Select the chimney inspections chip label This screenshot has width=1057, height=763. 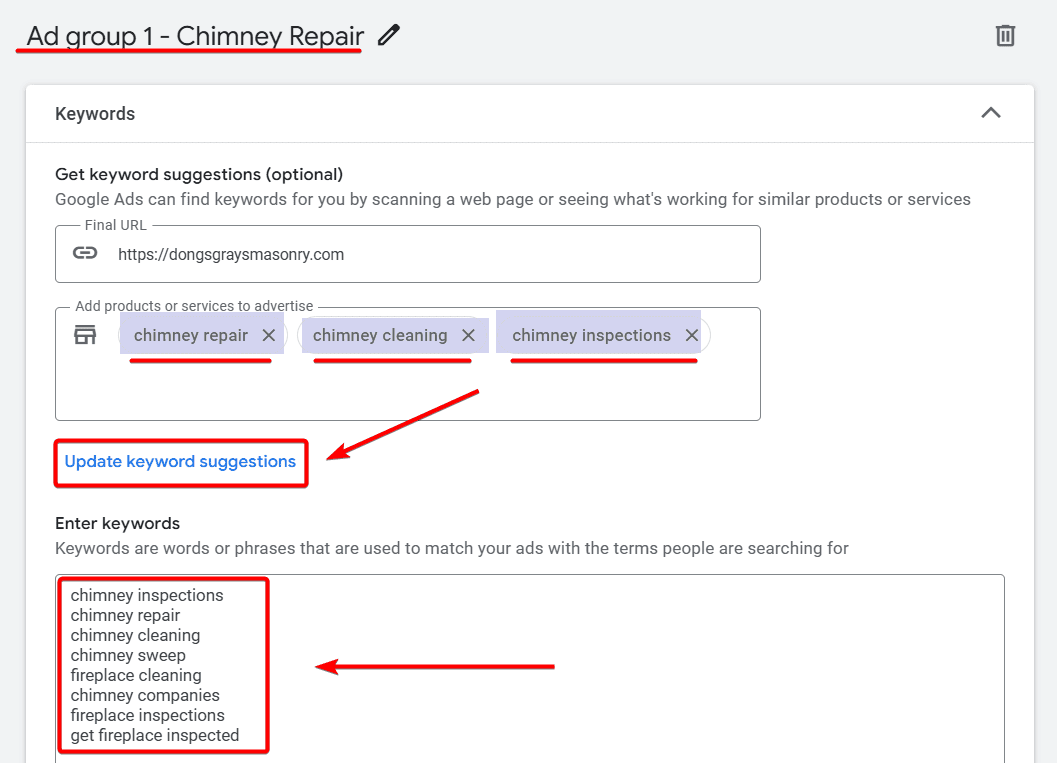591,335
